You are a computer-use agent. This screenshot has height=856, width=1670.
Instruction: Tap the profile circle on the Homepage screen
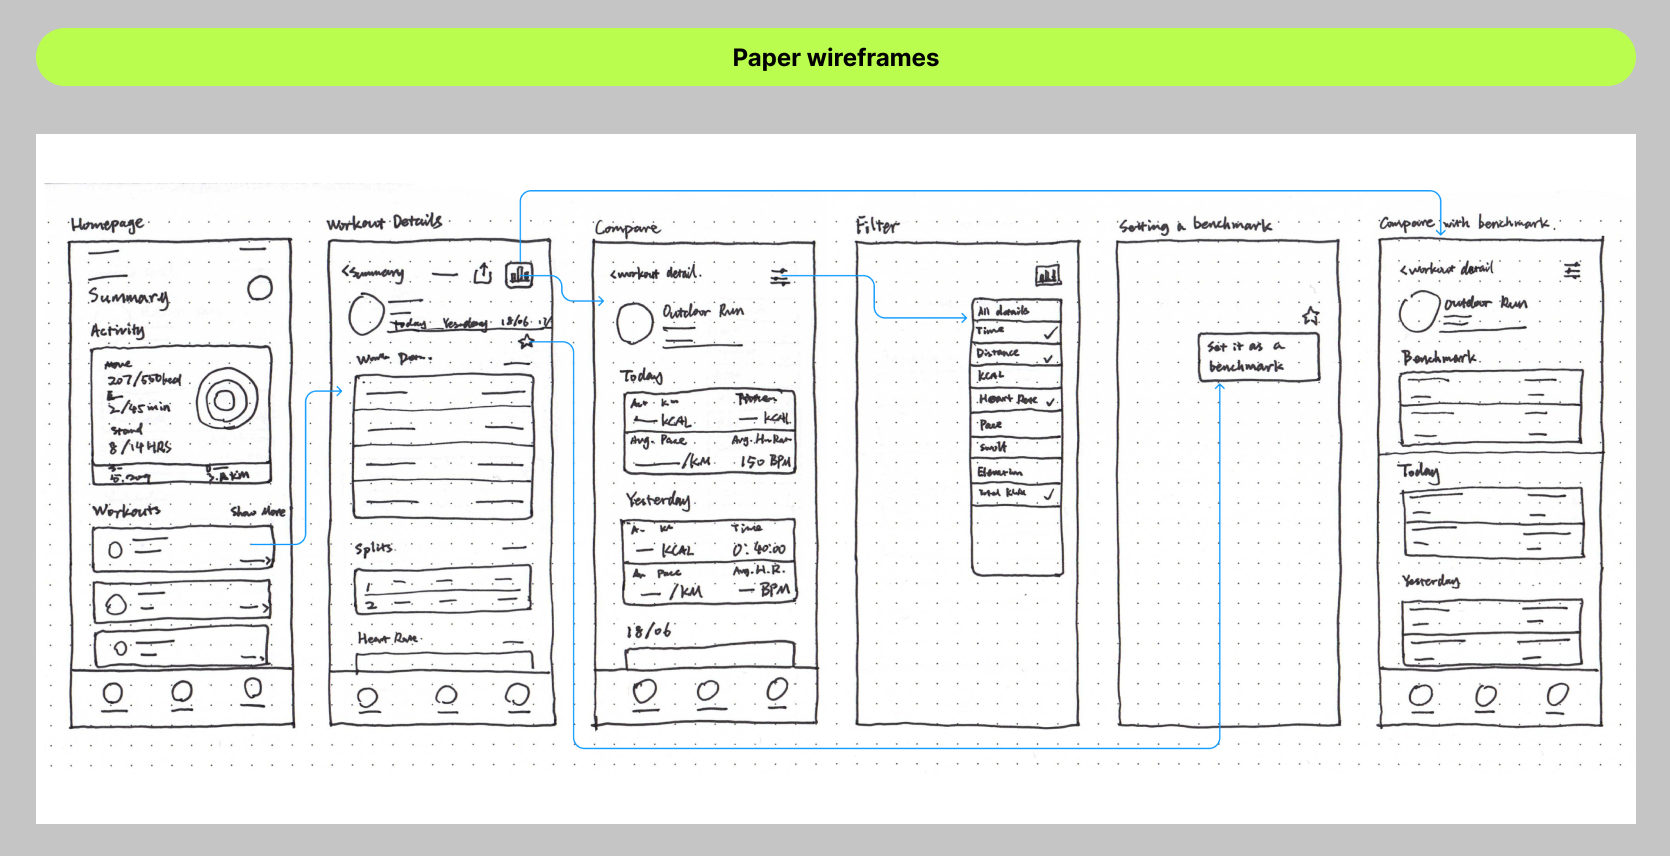(x=260, y=288)
